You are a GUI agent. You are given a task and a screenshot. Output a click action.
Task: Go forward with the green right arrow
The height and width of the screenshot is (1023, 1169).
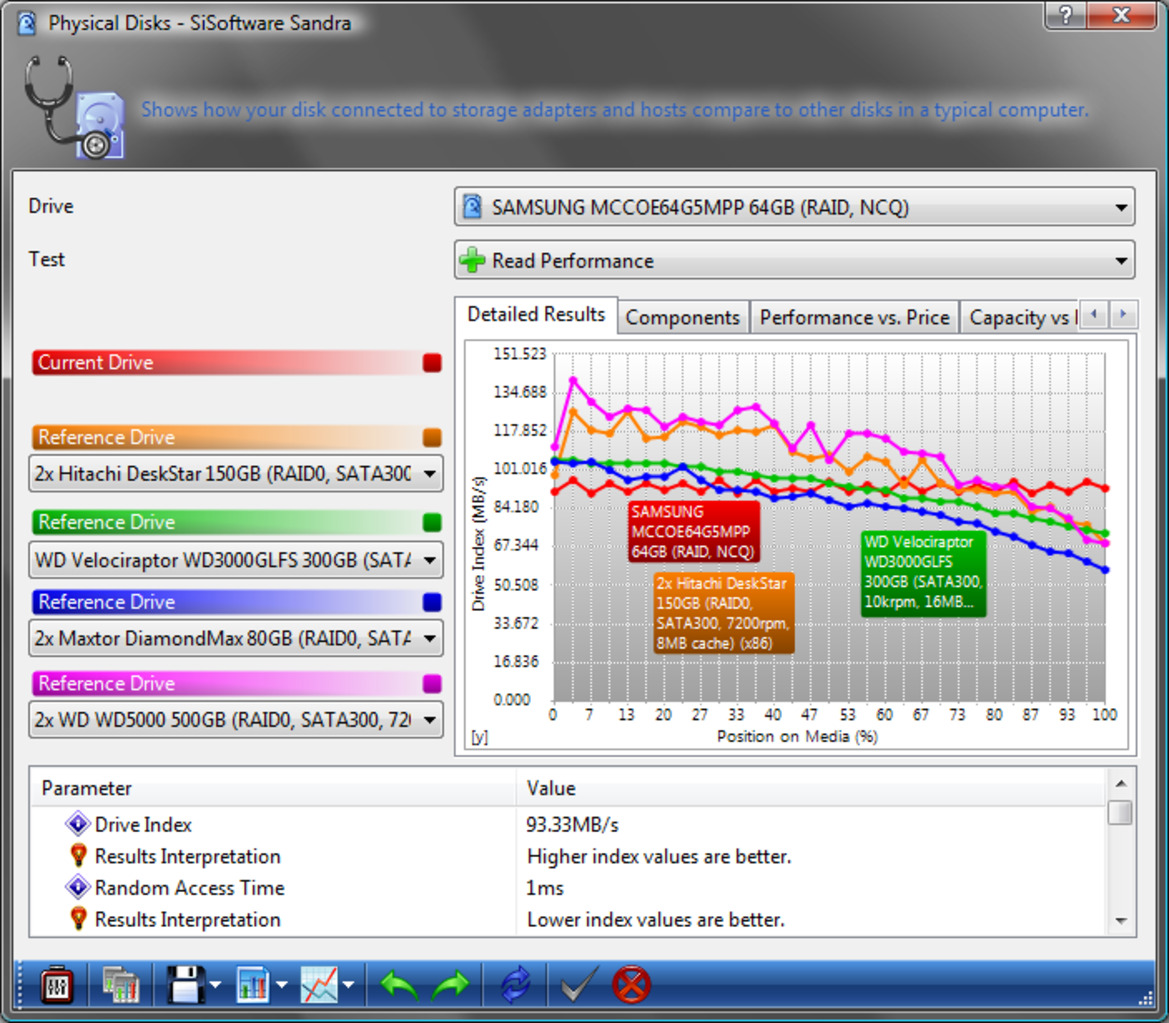coord(450,986)
